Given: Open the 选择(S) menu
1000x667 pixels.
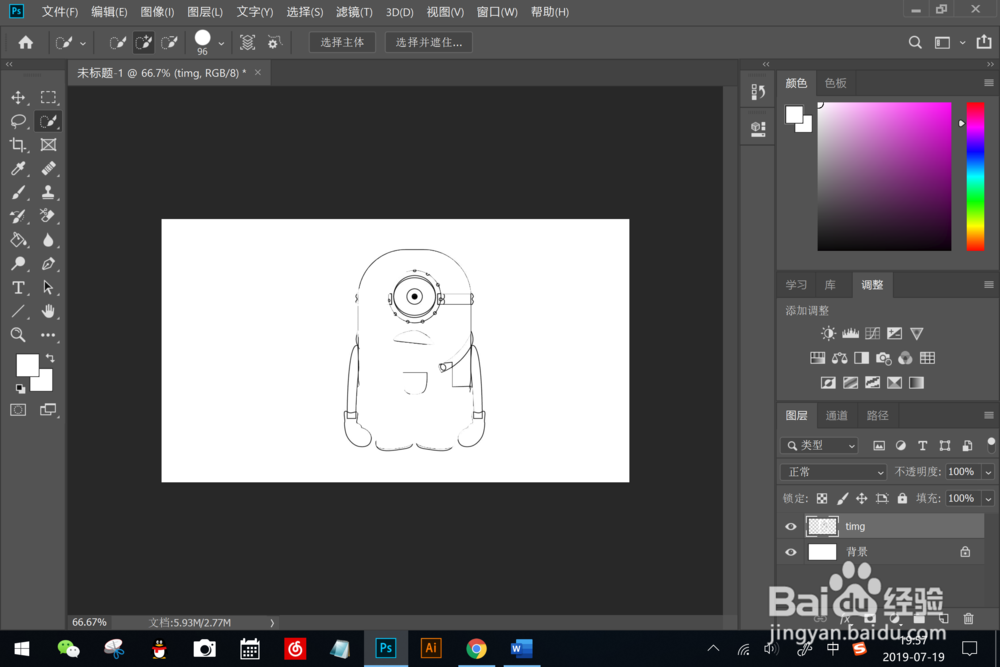Looking at the screenshot, I should (304, 12).
